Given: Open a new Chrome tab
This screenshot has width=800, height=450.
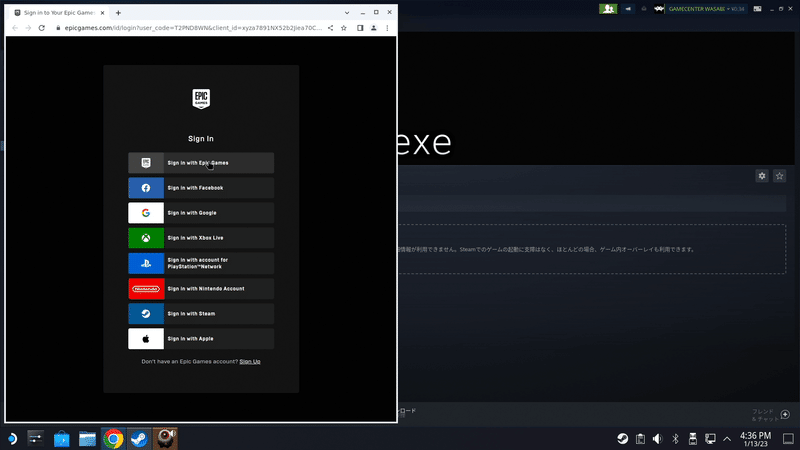Looking at the screenshot, I should (118, 13).
